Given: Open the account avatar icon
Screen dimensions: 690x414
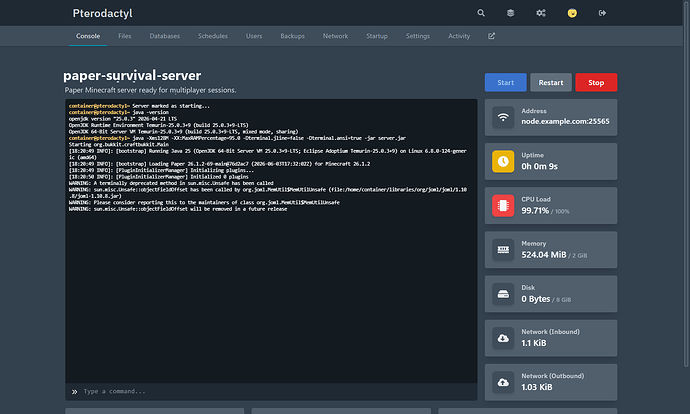Looking at the screenshot, I should point(572,13).
